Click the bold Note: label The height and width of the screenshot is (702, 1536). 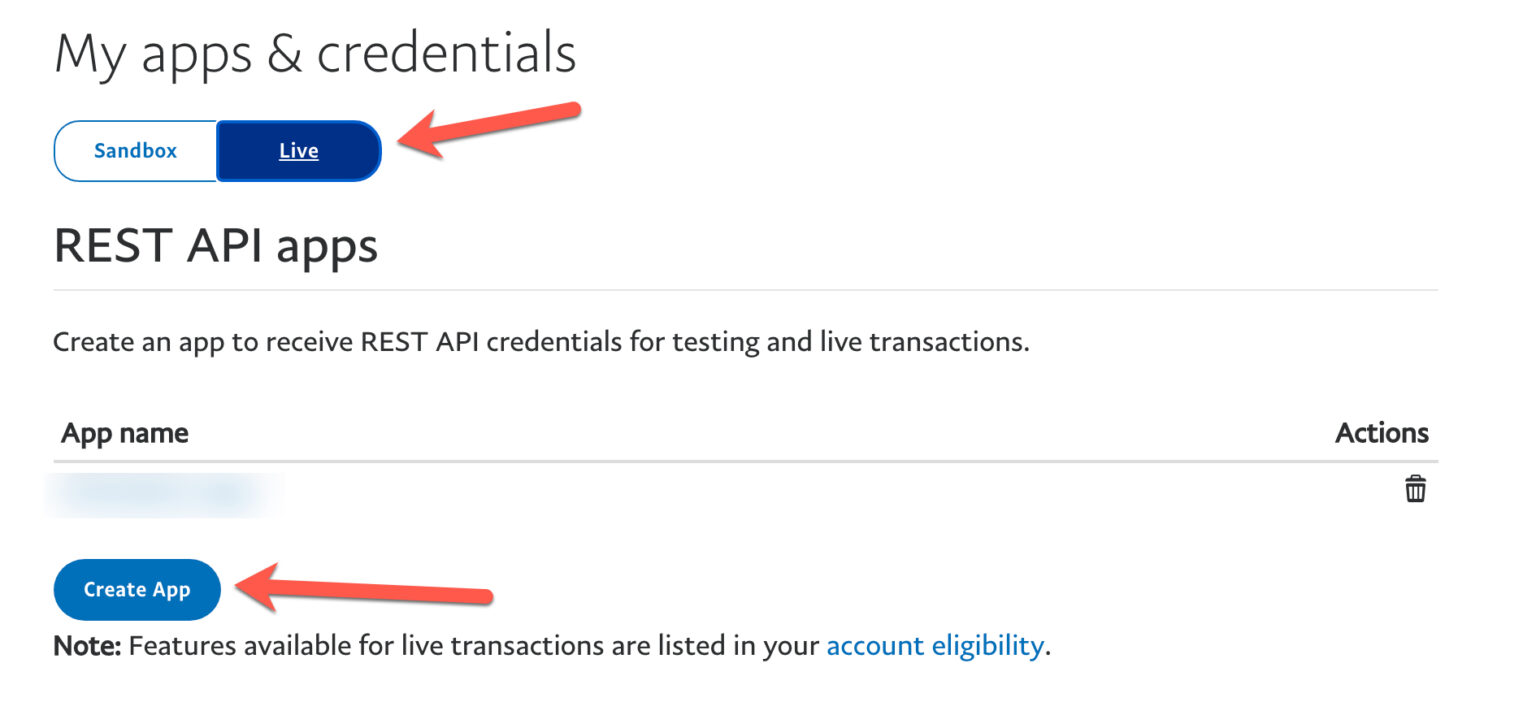(87, 646)
